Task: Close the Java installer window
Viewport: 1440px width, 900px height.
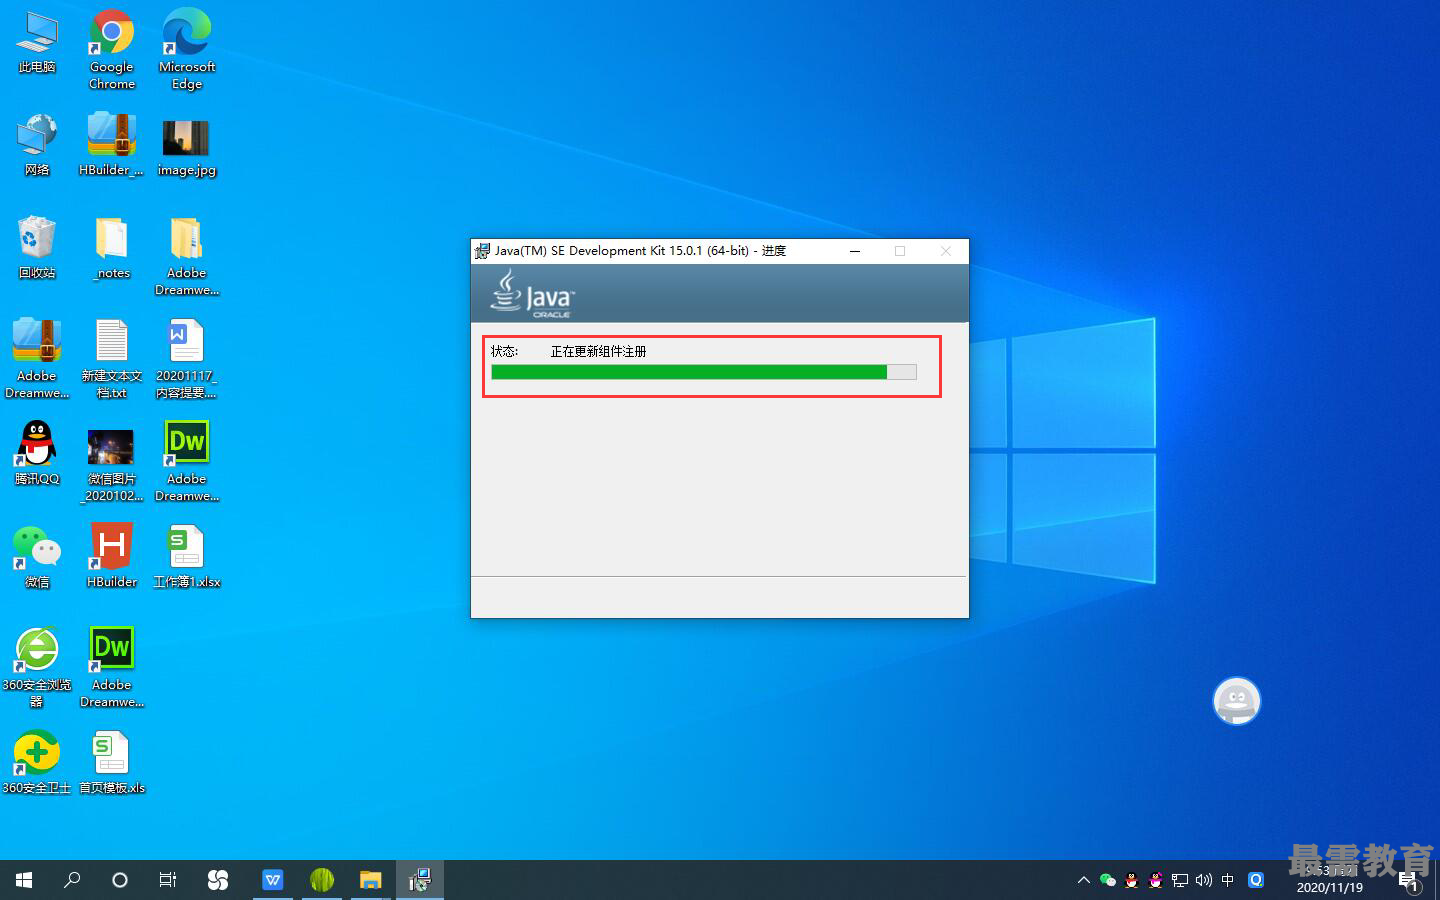Action: coord(945,251)
